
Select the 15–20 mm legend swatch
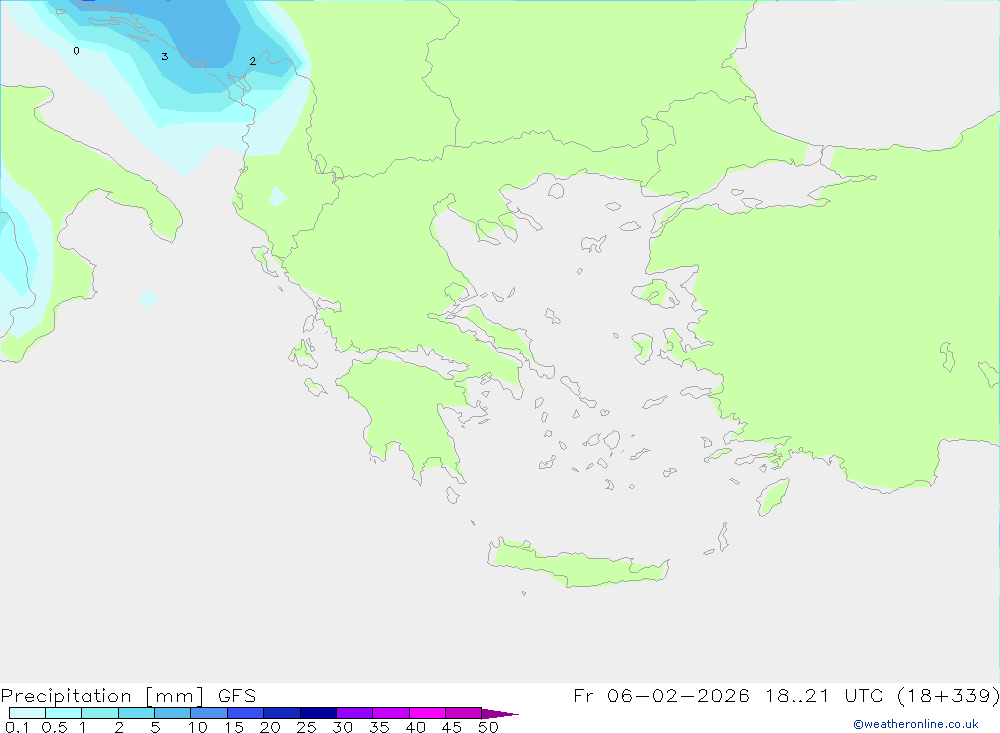(x=246, y=713)
